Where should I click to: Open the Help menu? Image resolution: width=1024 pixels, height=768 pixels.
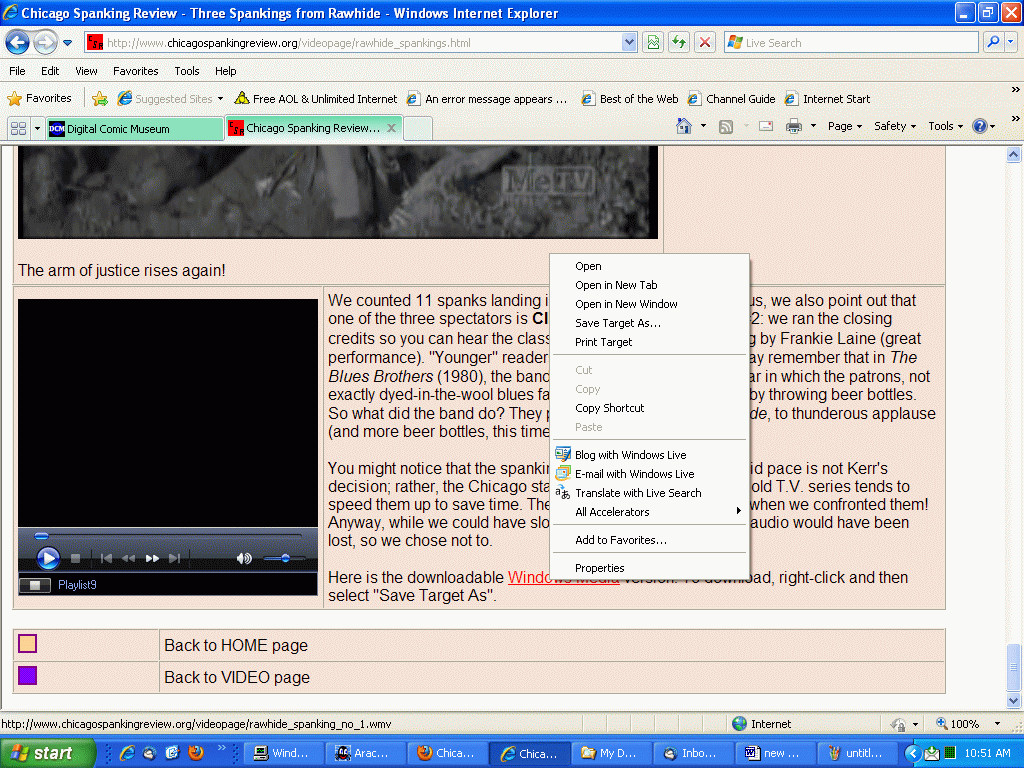tap(225, 71)
